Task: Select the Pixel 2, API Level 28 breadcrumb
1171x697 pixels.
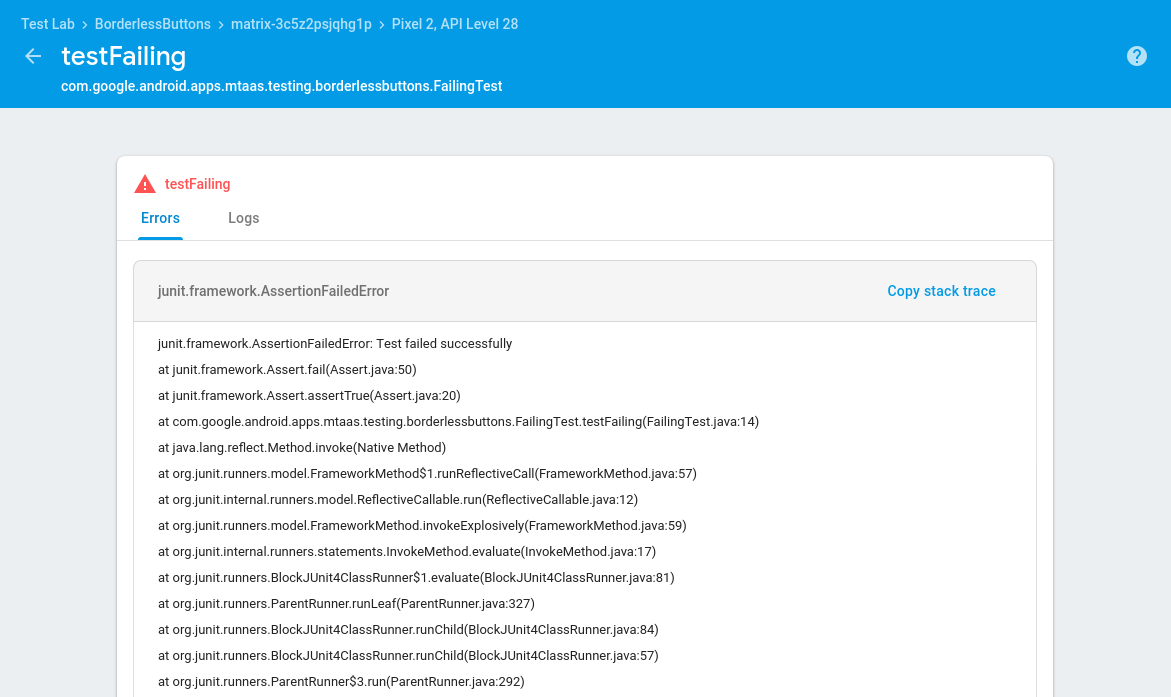Action: pos(455,24)
